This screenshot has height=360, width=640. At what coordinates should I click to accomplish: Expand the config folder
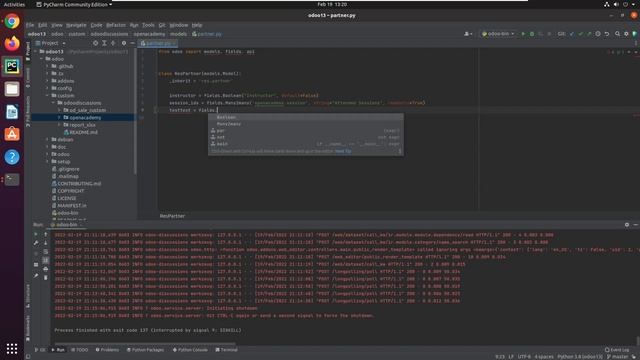click(x=48, y=88)
